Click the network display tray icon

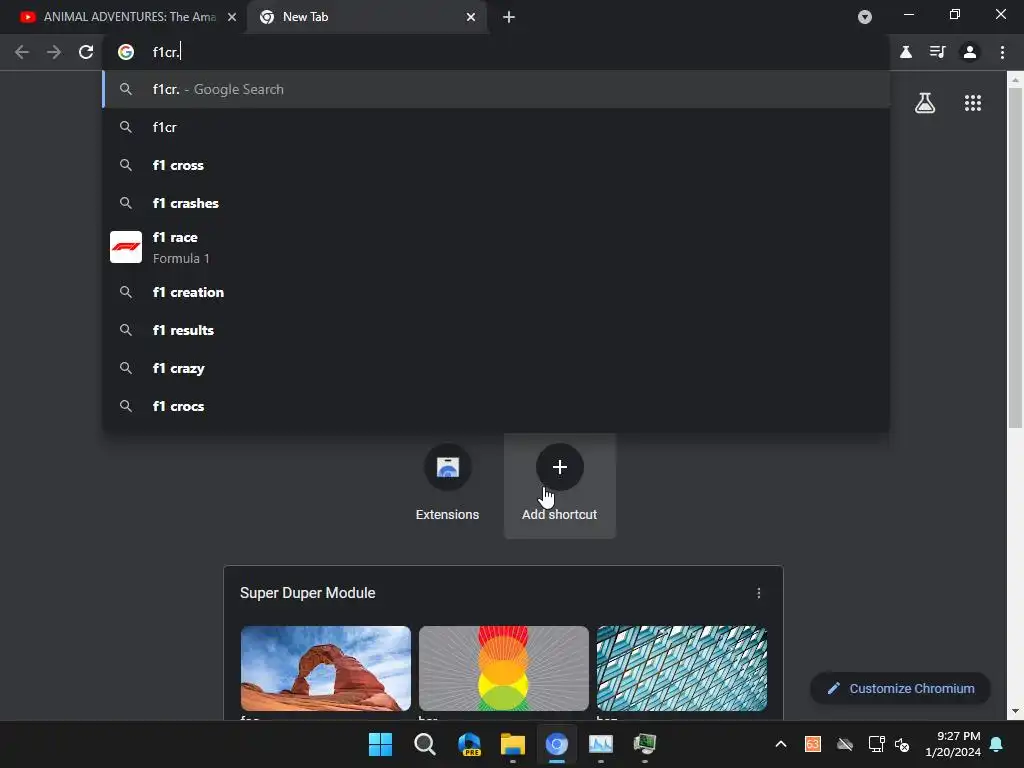876,744
